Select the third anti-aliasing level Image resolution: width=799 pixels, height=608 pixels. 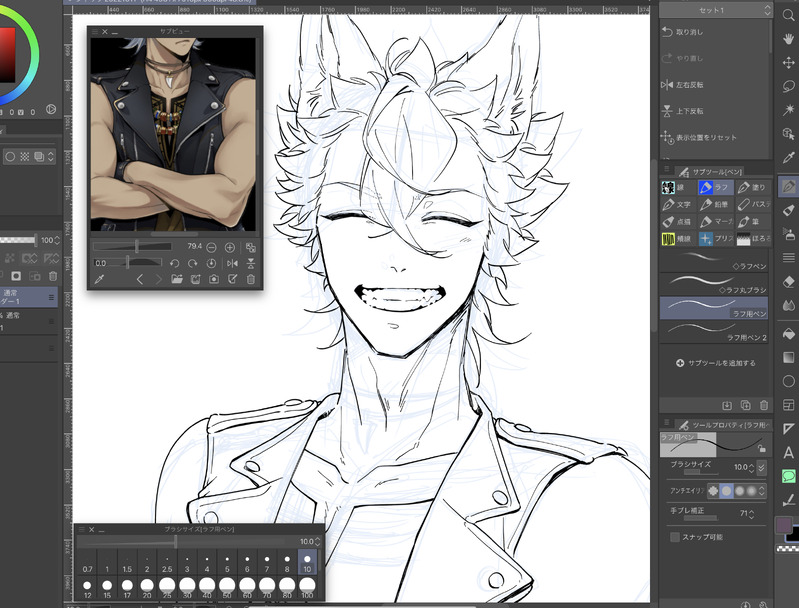pos(739,491)
